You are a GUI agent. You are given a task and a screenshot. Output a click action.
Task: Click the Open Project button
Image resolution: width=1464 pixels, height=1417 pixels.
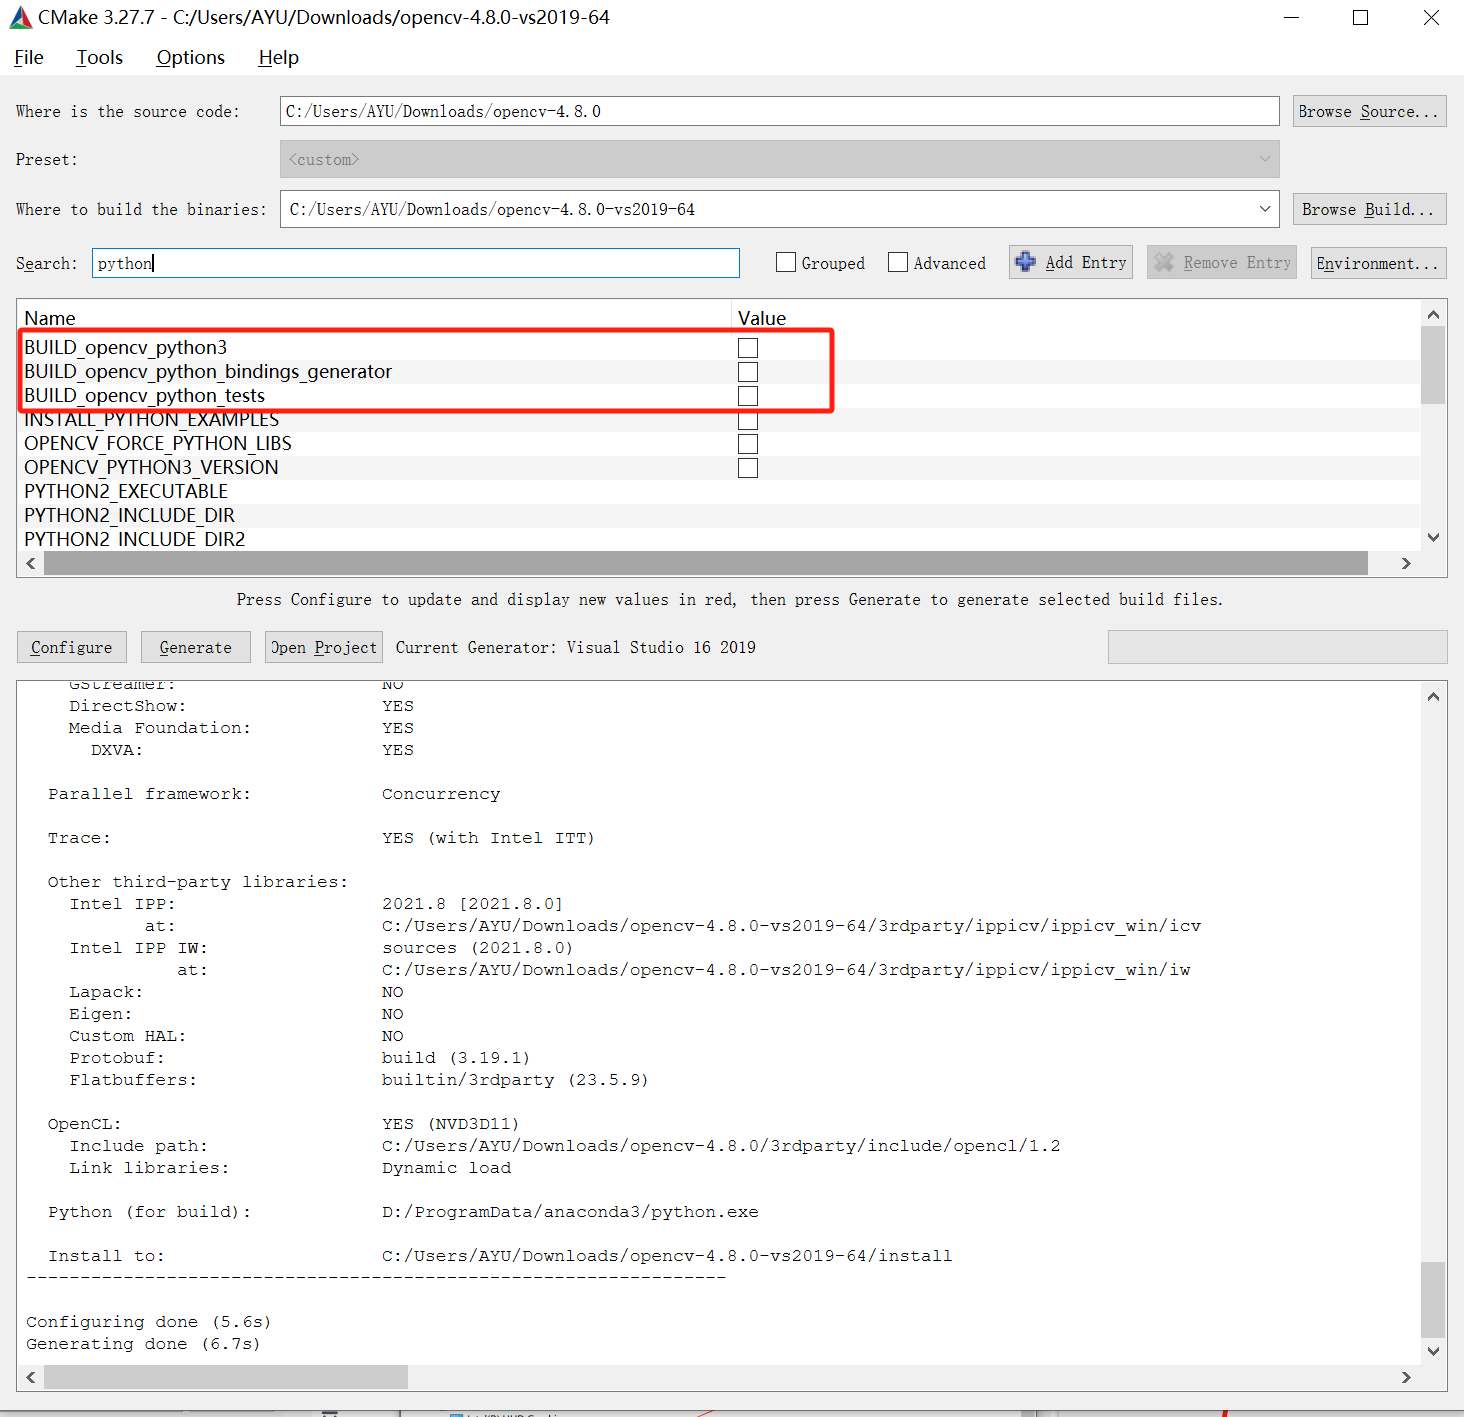323,647
